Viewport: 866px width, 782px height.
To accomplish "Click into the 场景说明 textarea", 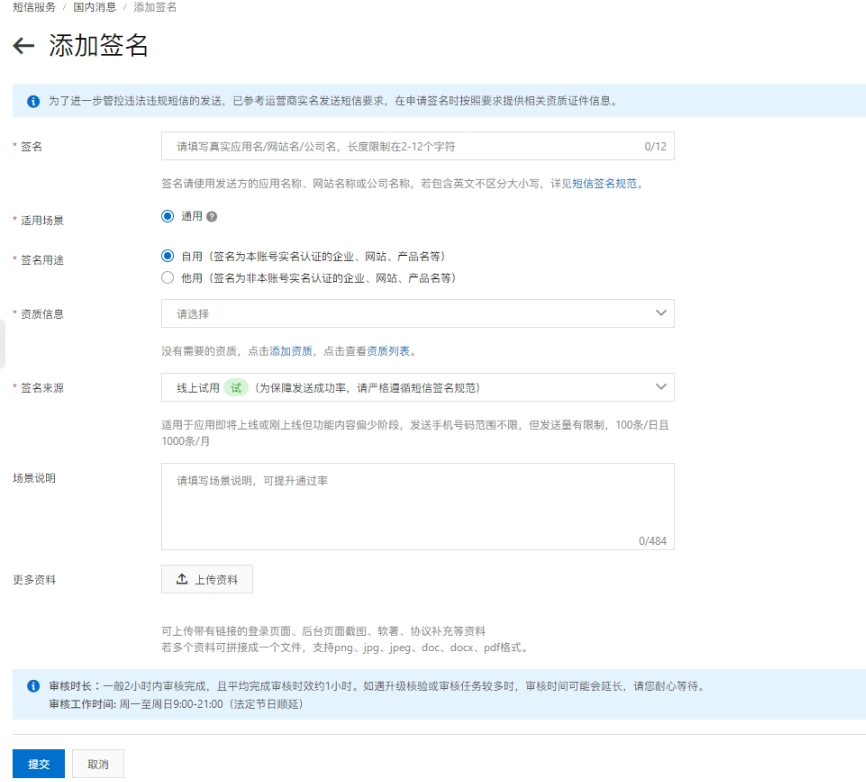I will pyautogui.click(x=418, y=506).
